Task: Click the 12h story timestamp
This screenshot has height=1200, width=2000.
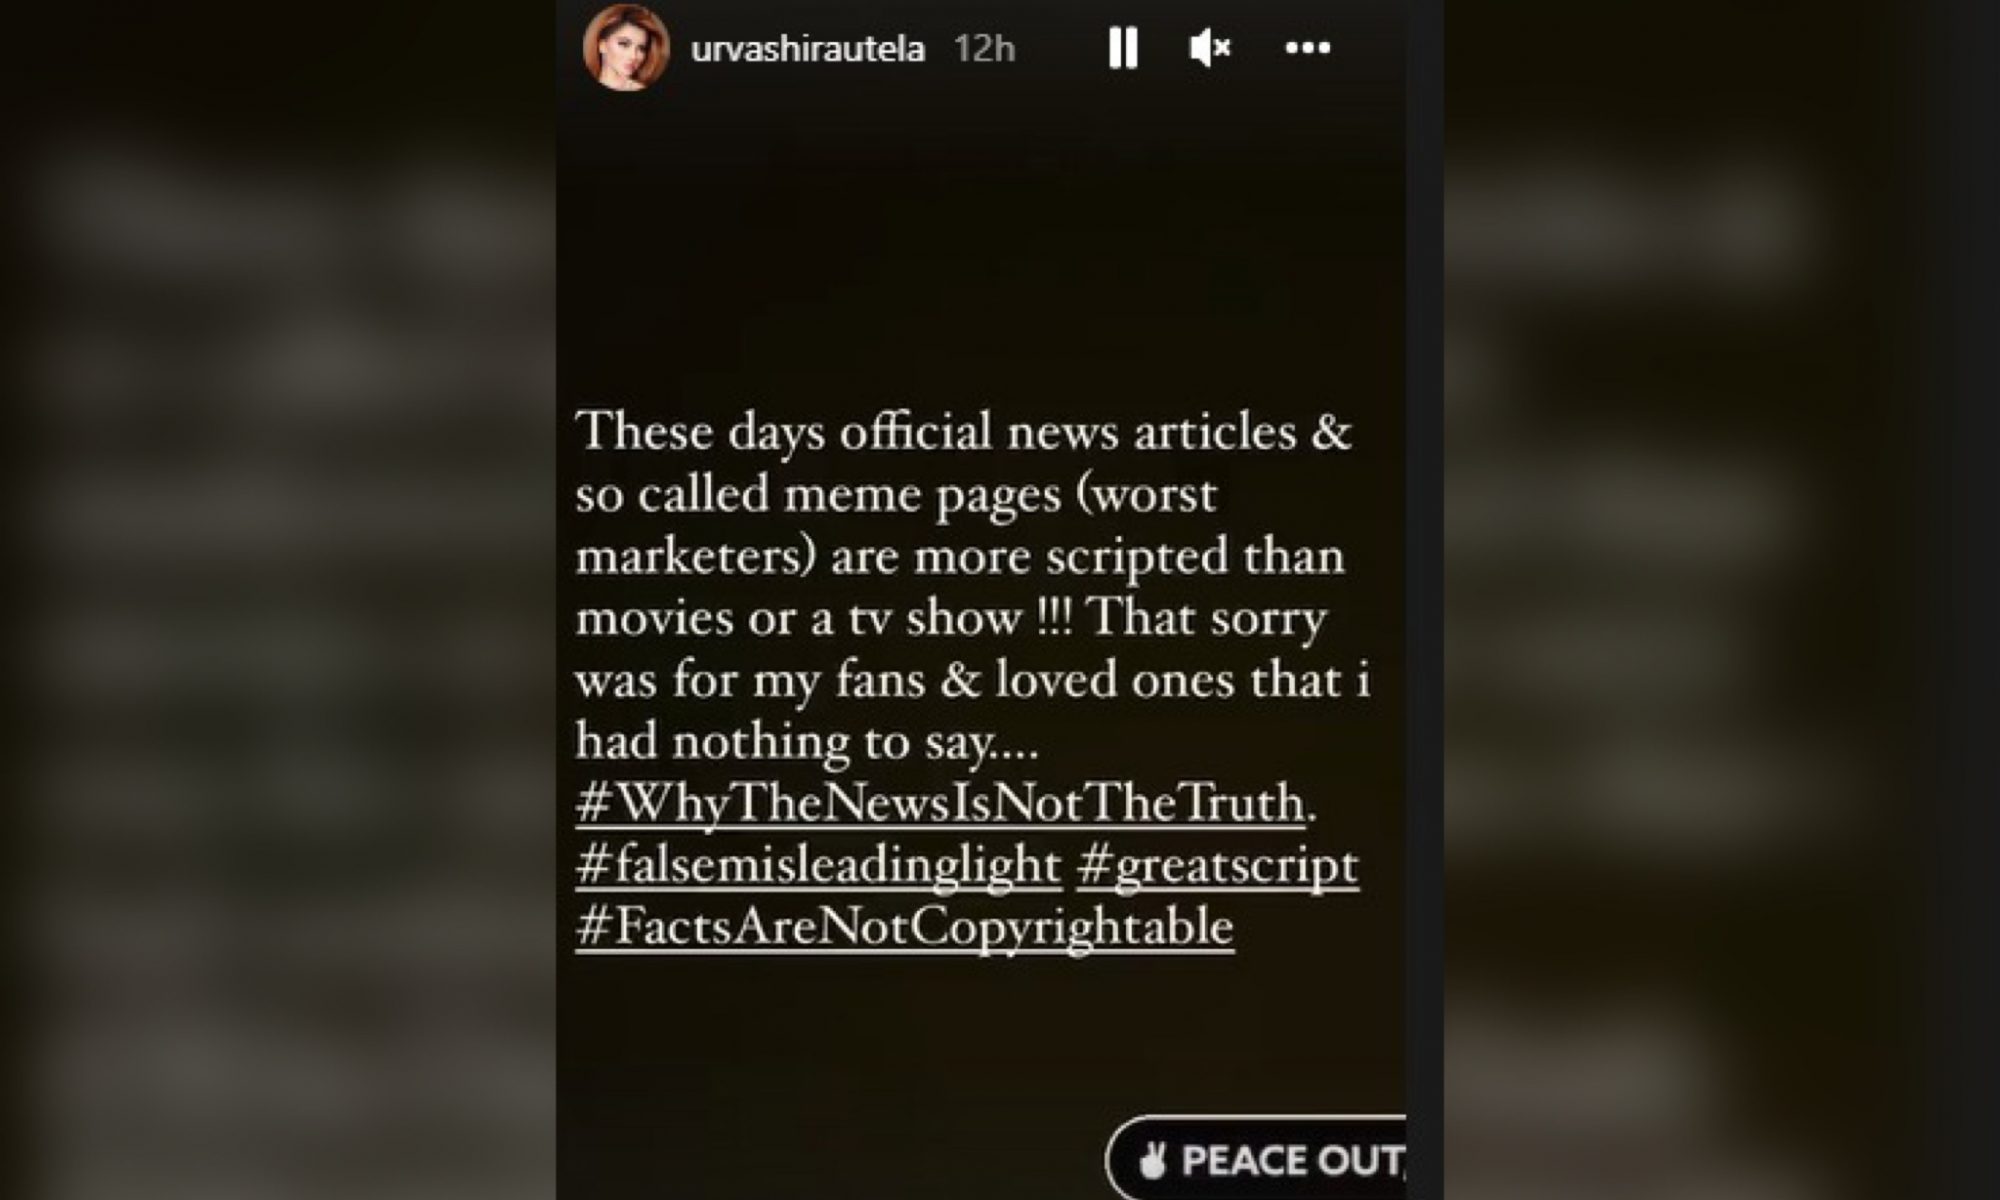Action: click(984, 48)
